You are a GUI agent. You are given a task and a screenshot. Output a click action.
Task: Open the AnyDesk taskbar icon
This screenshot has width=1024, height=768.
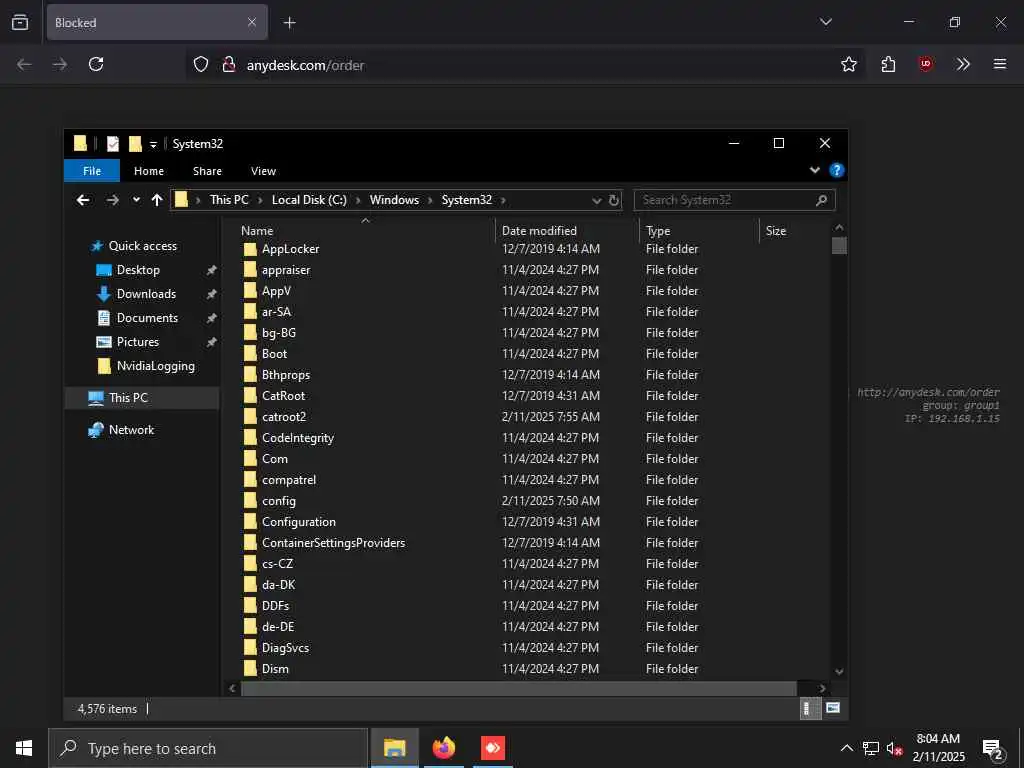493,748
